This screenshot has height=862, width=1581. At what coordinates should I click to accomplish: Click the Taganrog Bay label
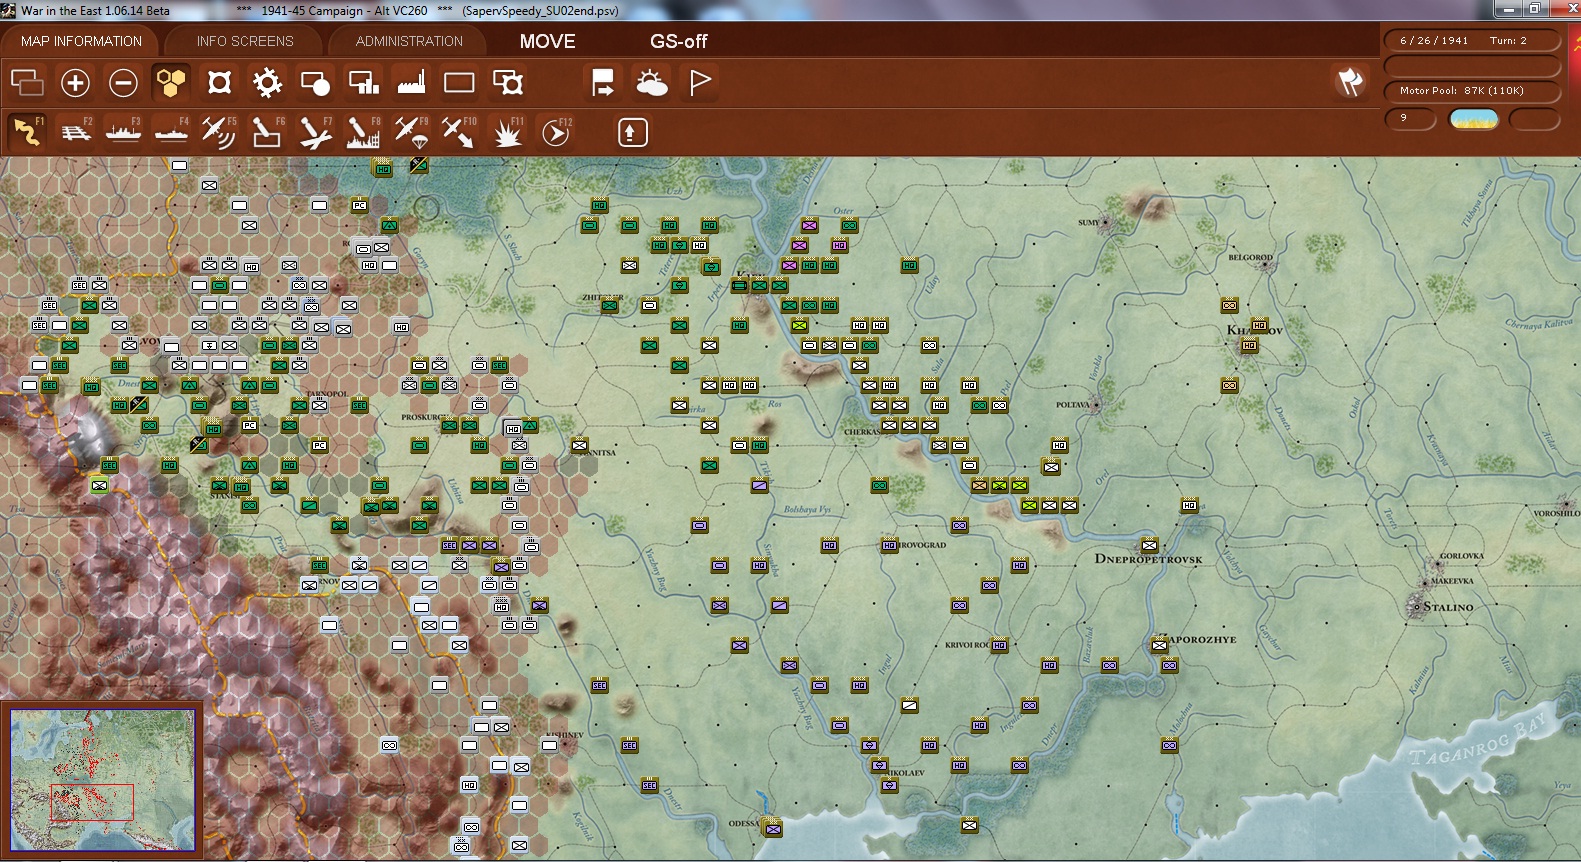pos(1478,741)
